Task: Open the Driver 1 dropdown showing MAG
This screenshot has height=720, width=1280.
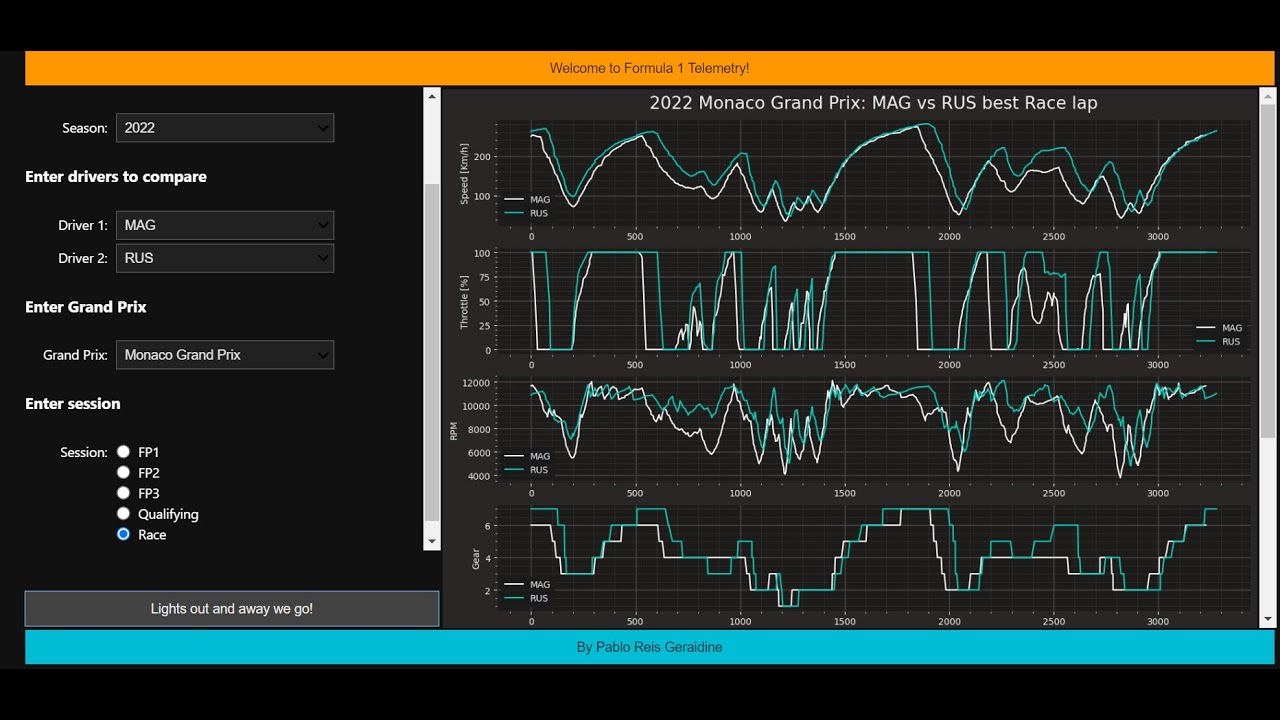Action: pyautogui.click(x=225, y=225)
